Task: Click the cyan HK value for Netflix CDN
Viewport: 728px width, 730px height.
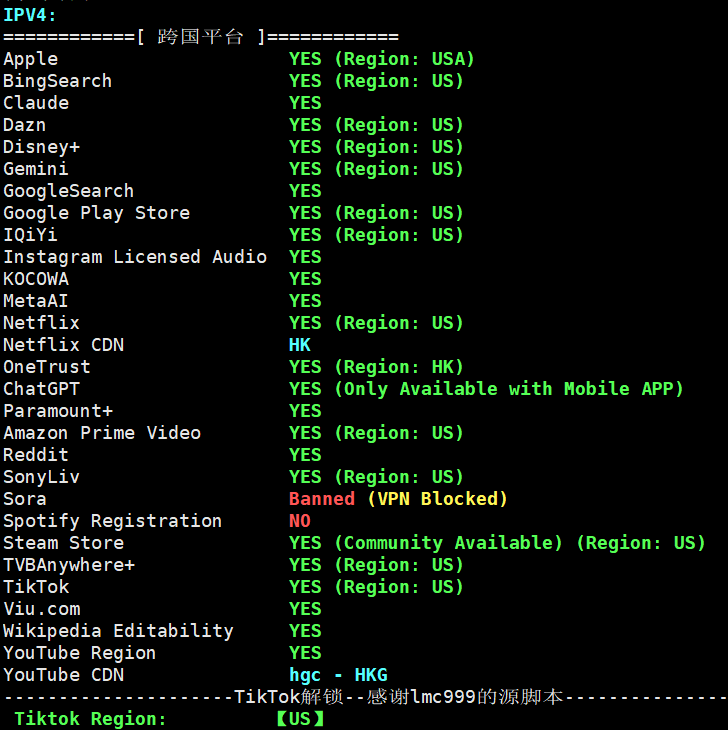Action: click(x=300, y=345)
